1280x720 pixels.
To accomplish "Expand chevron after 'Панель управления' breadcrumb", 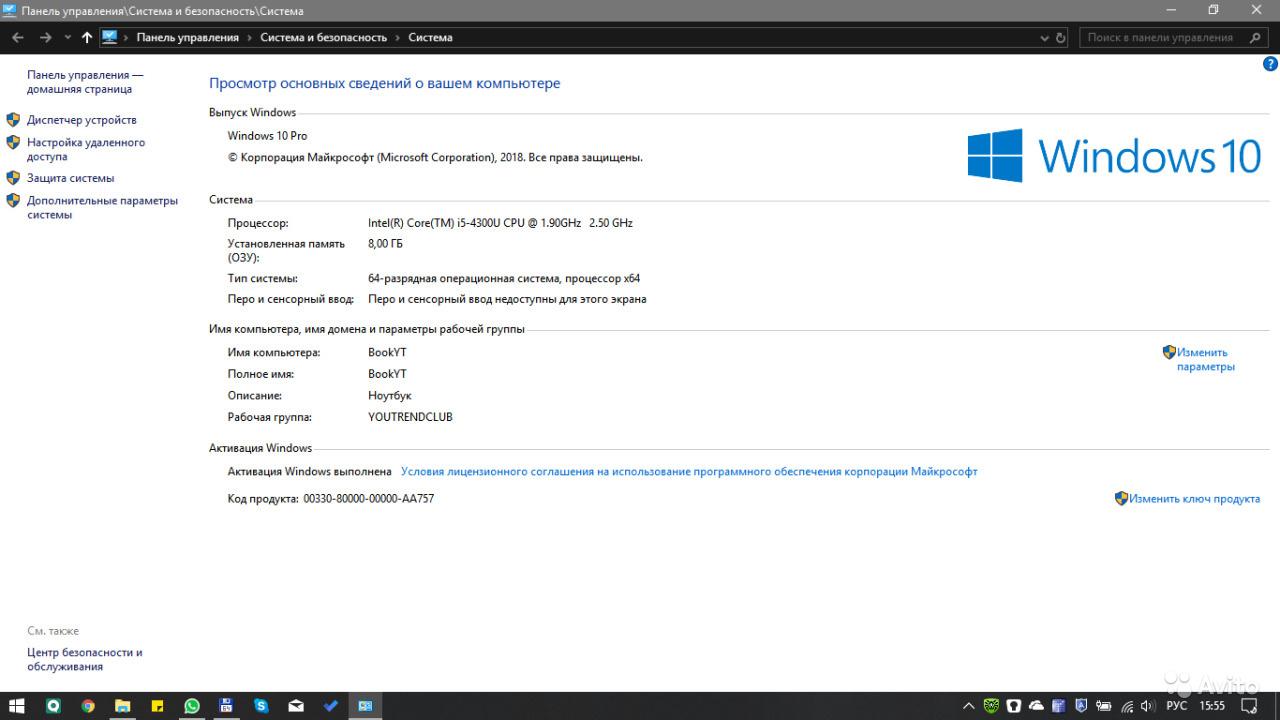I will [x=250, y=37].
